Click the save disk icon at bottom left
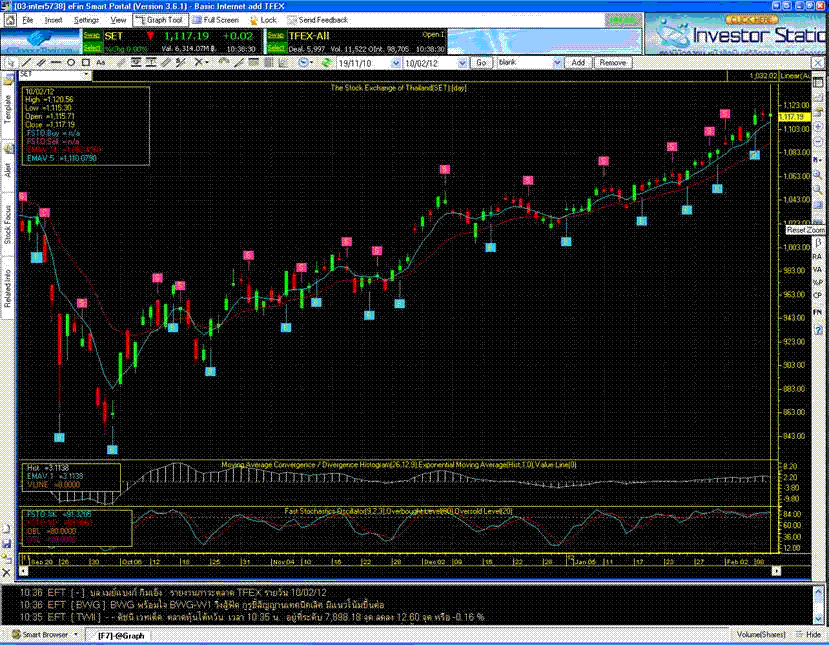The image size is (829, 645). 6,543
